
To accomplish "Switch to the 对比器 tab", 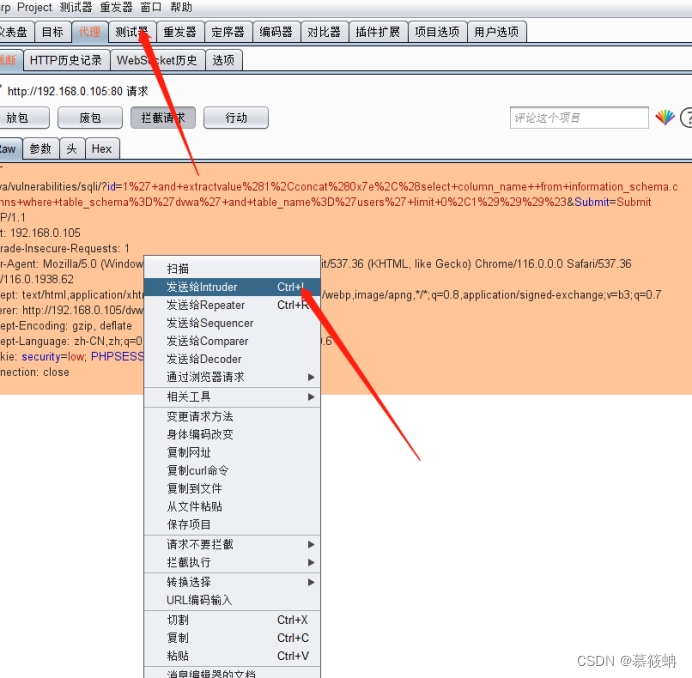I will [324, 32].
